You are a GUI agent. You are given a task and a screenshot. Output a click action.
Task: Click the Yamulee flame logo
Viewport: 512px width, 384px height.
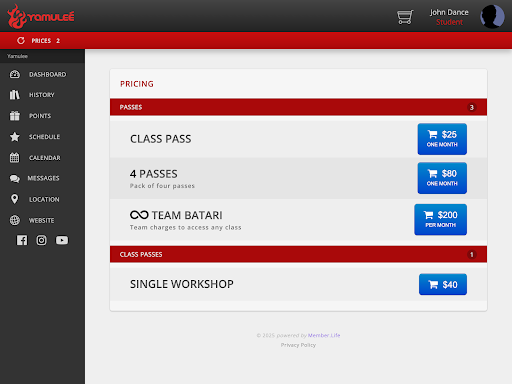pyautogui.click(x=40, y=16)
